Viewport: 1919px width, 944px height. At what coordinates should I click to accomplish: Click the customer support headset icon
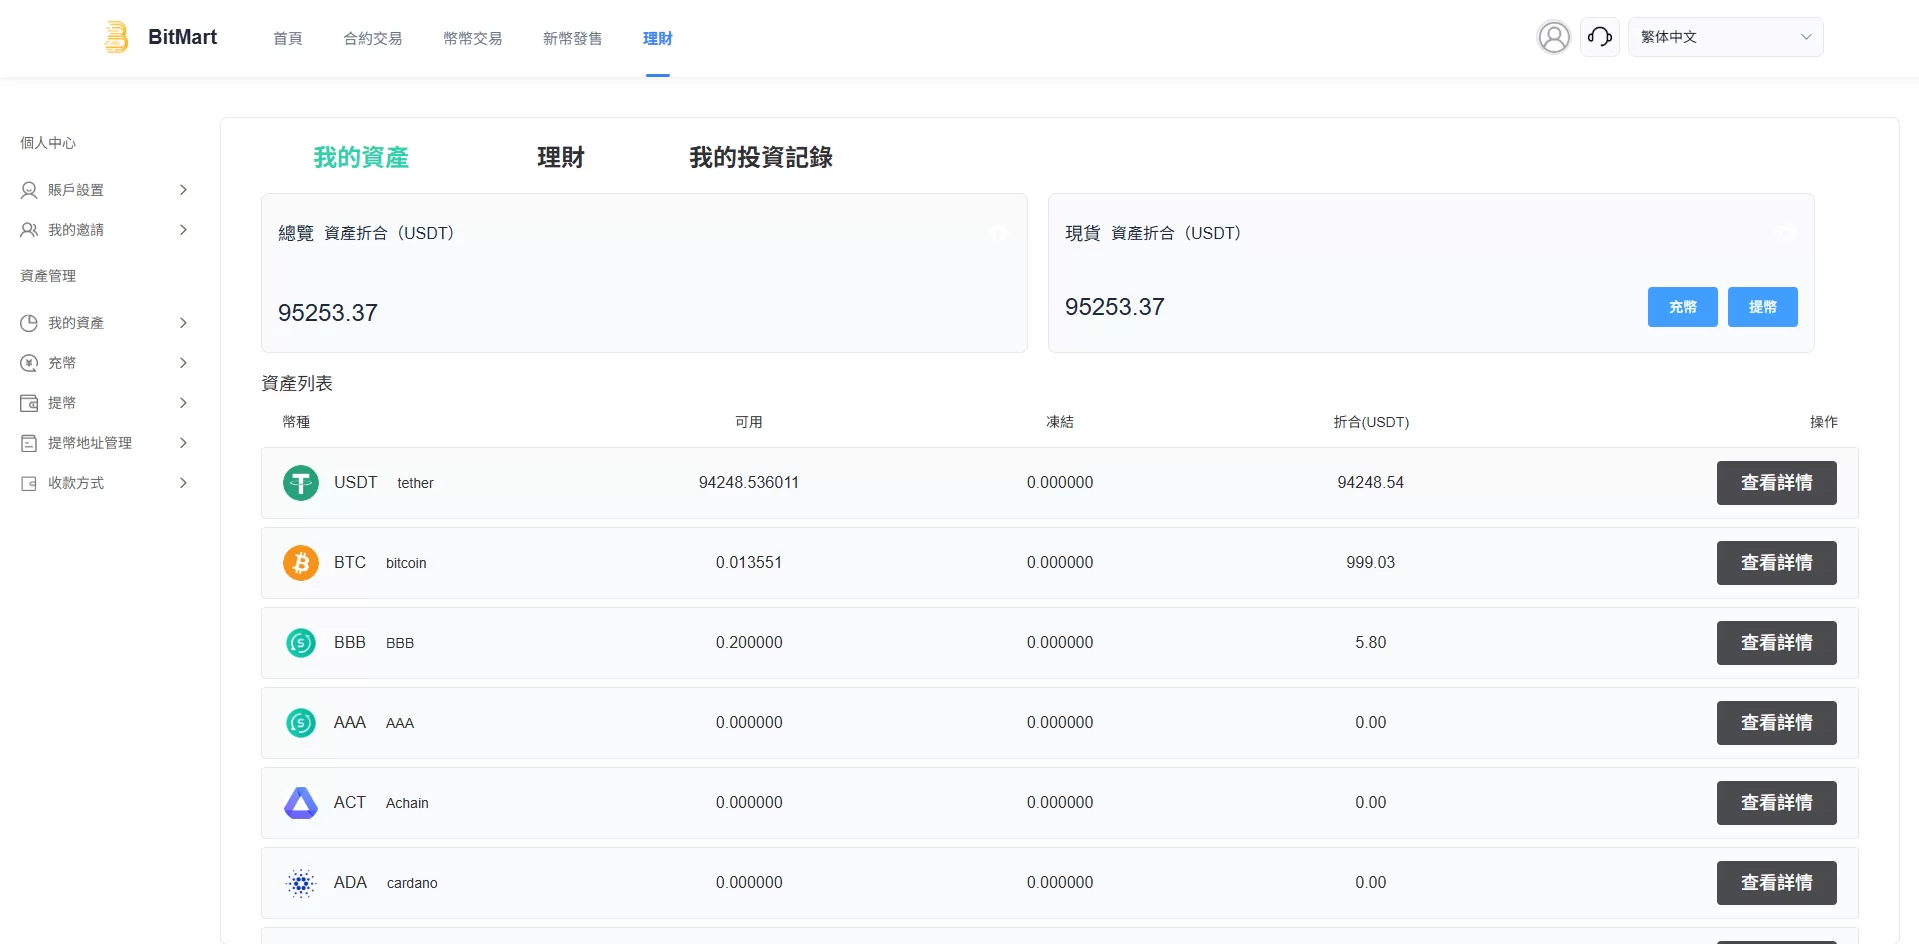[1599, 37]
